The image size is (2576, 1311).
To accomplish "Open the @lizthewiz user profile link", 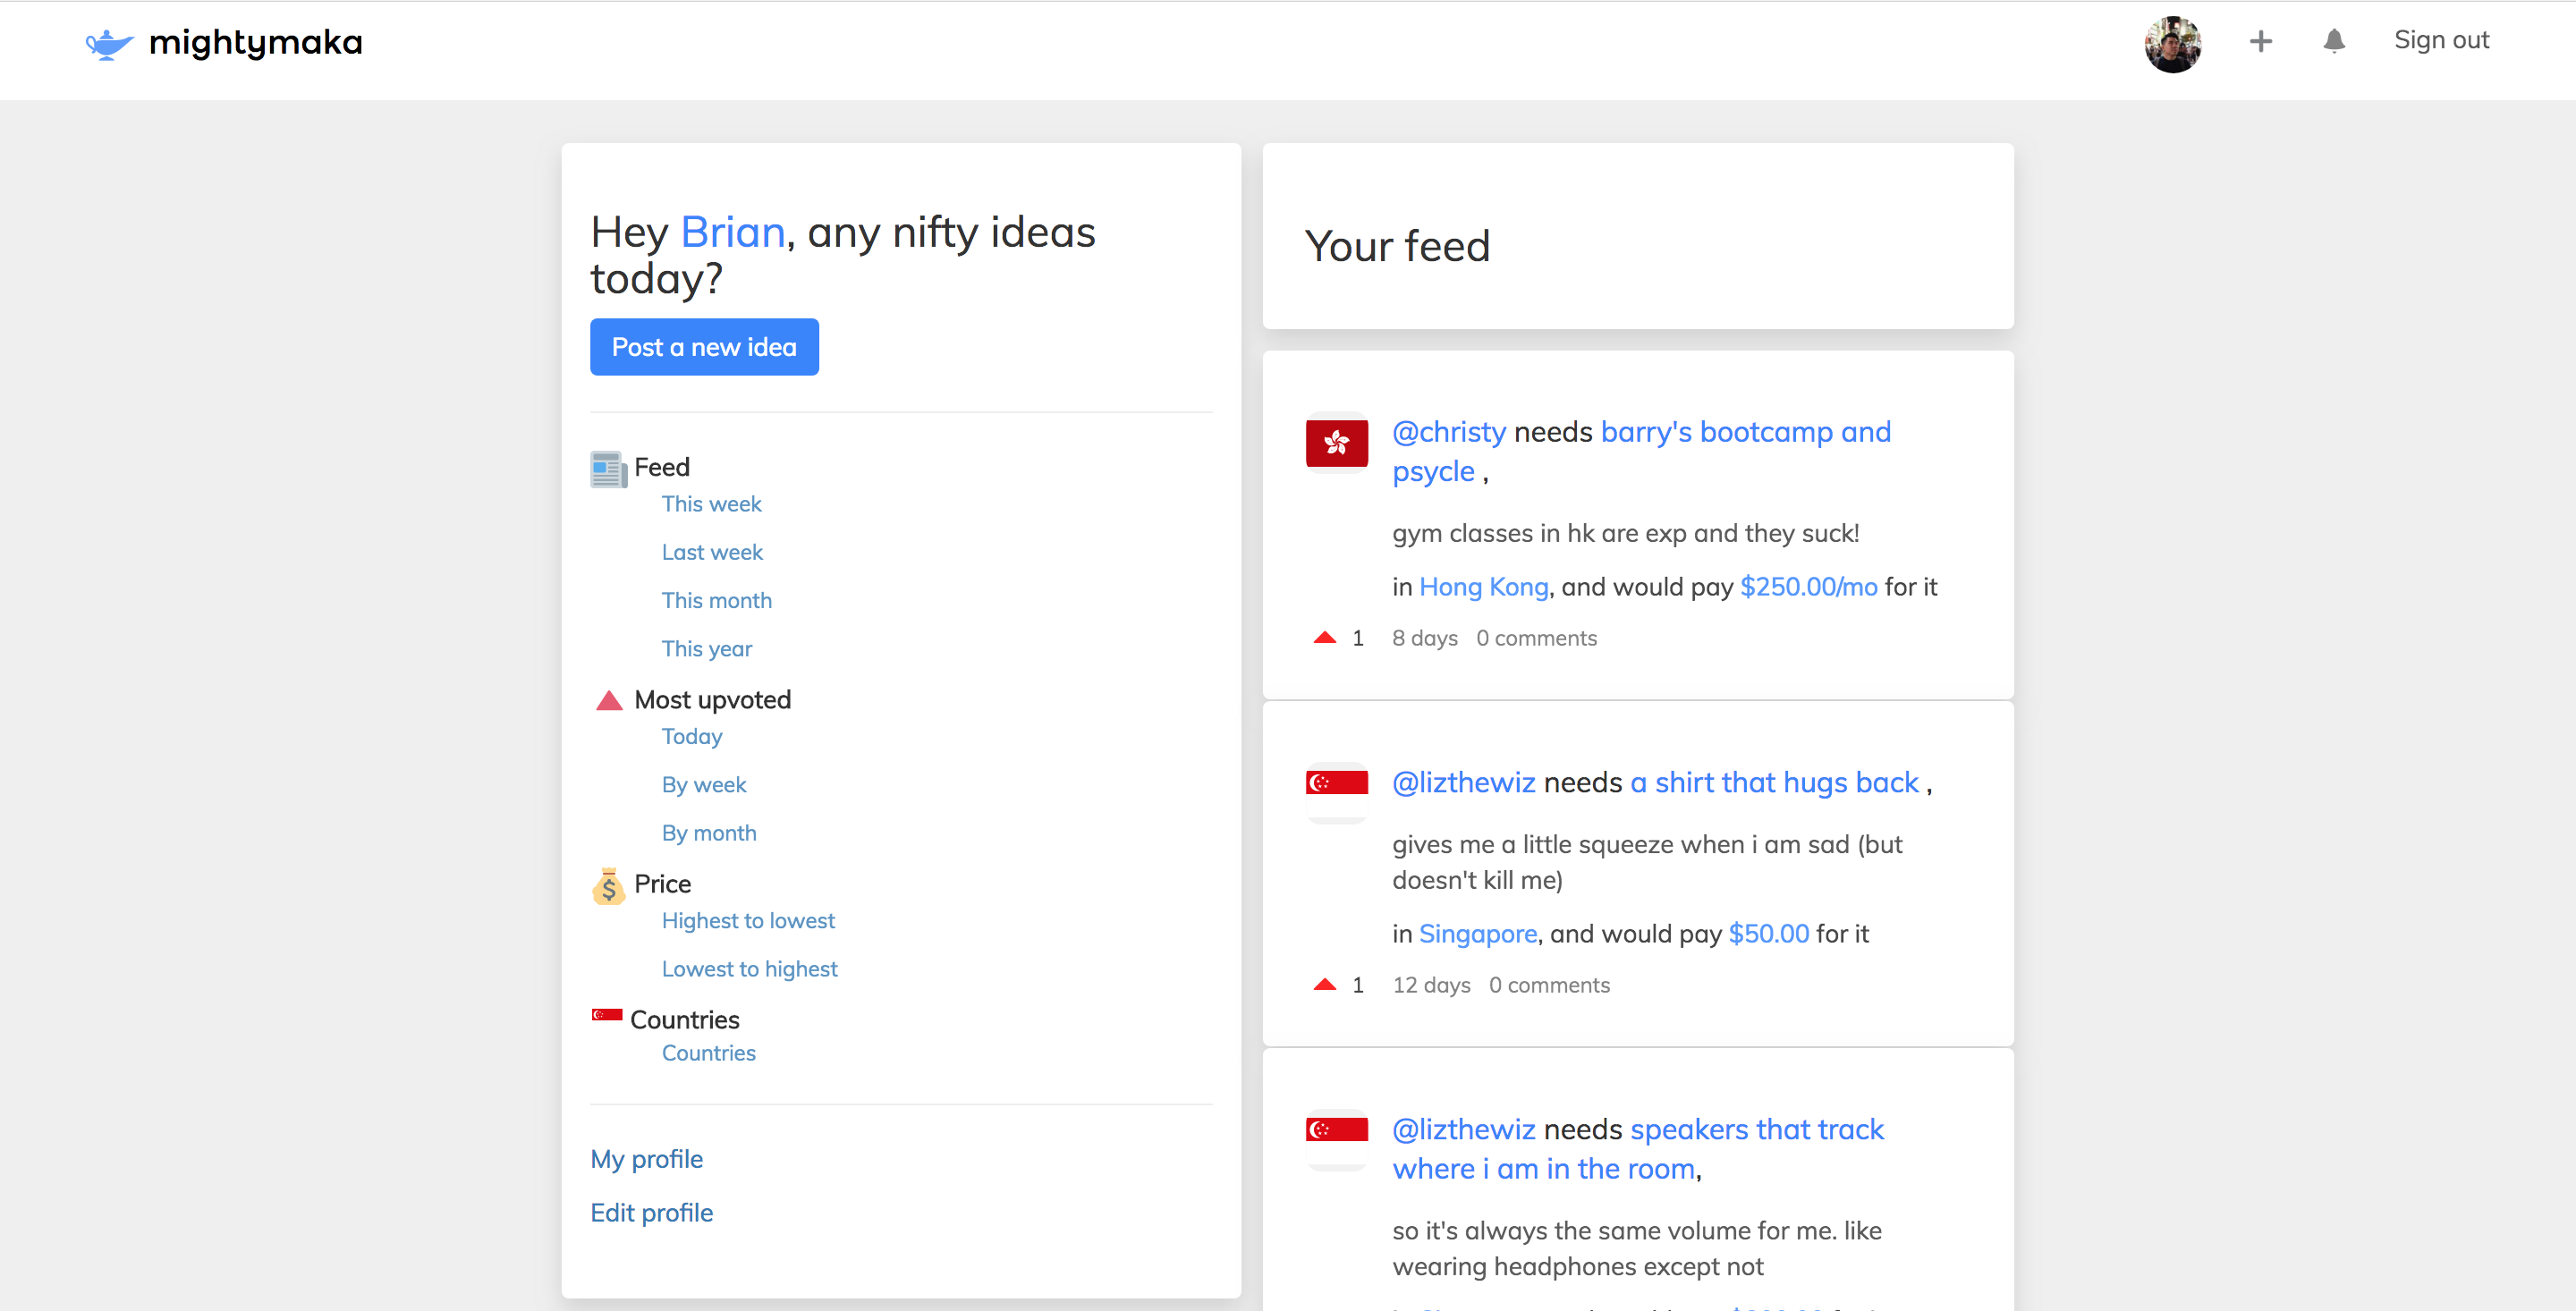I will [x=1463, y=783].
